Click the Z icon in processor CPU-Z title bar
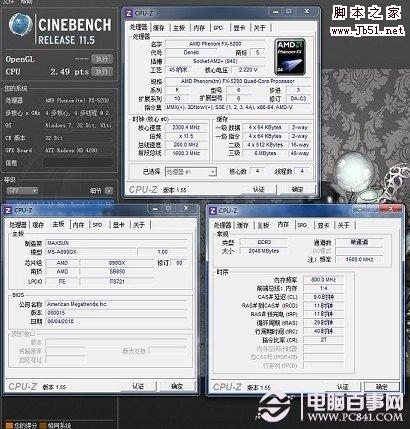Viewport: 410px width, 429px height. coord(129,13)
